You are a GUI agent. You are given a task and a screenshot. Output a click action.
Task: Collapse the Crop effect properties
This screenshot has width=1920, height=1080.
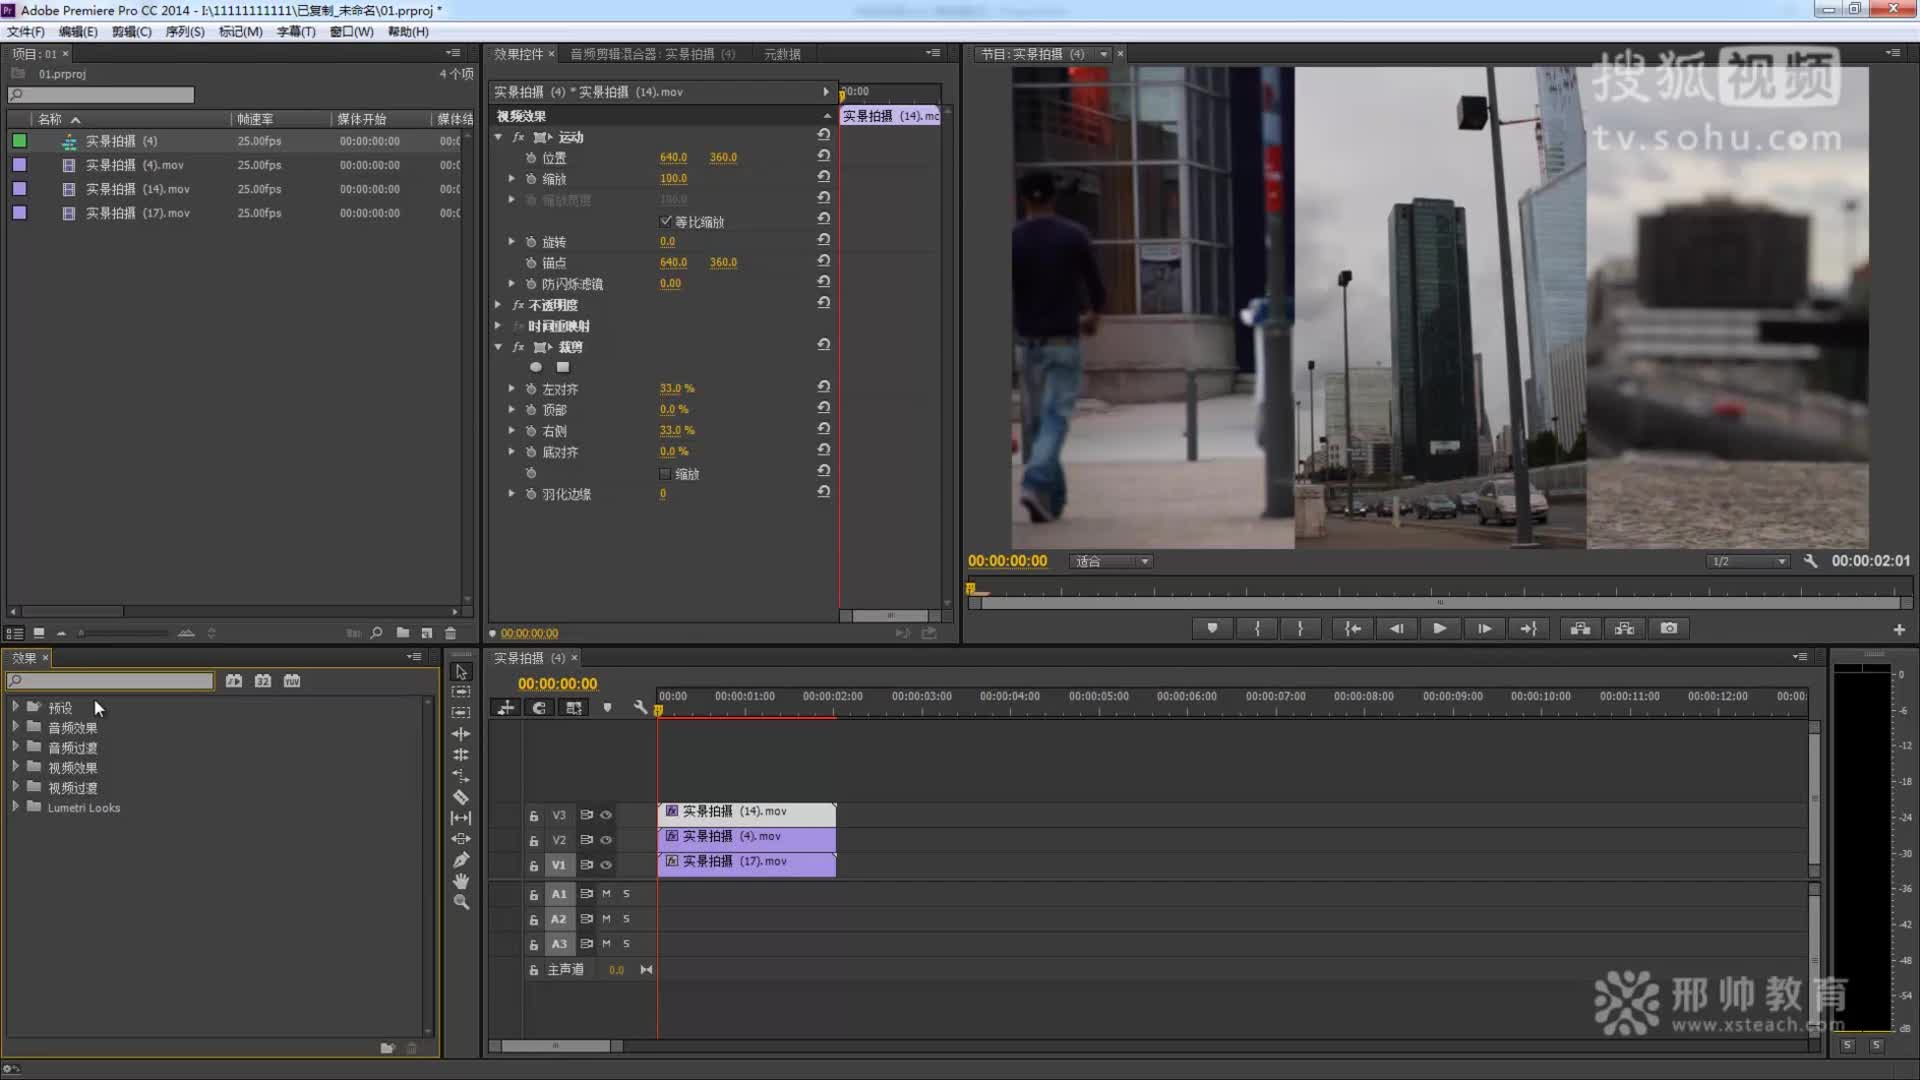pos(498,347)
